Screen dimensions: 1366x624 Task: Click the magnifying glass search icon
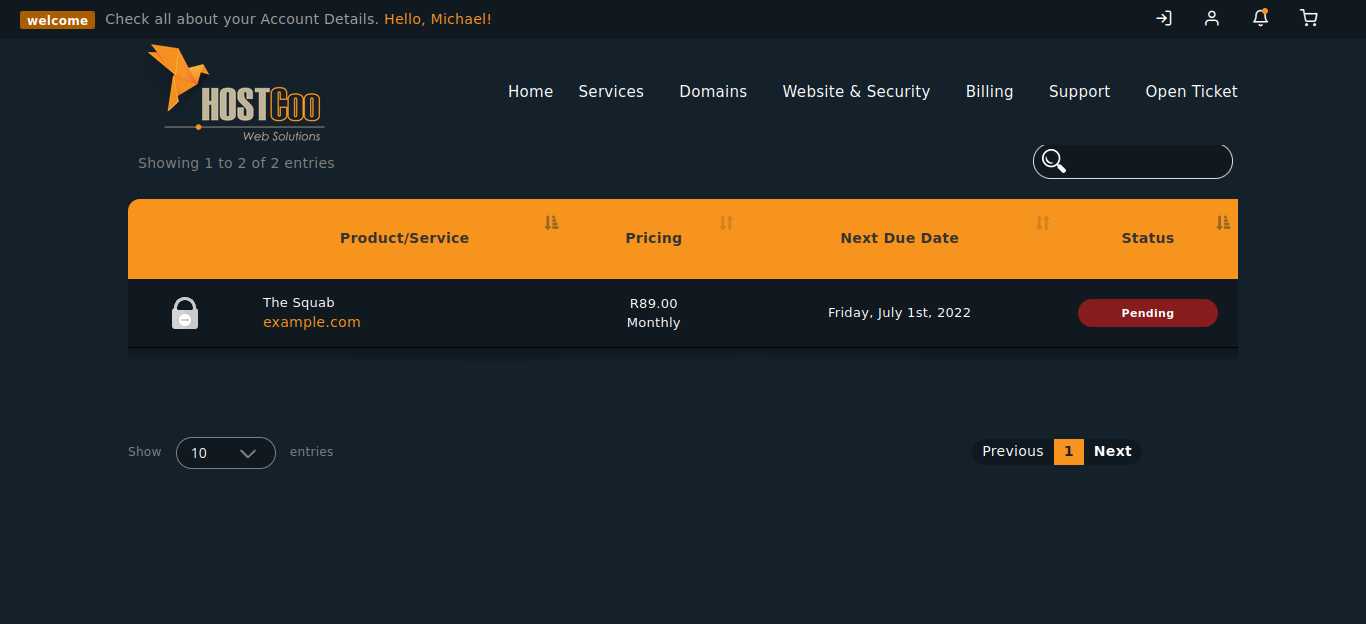click(x=1053, y=160)
